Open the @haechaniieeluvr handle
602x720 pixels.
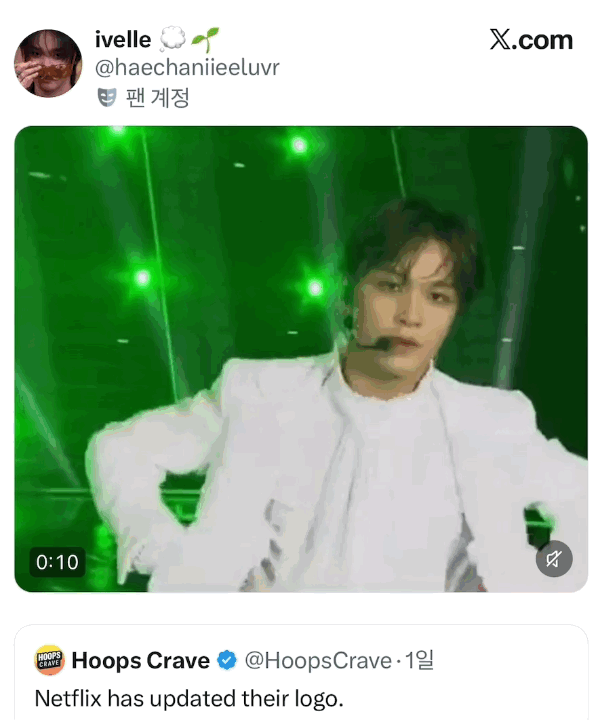click(187, 68)
